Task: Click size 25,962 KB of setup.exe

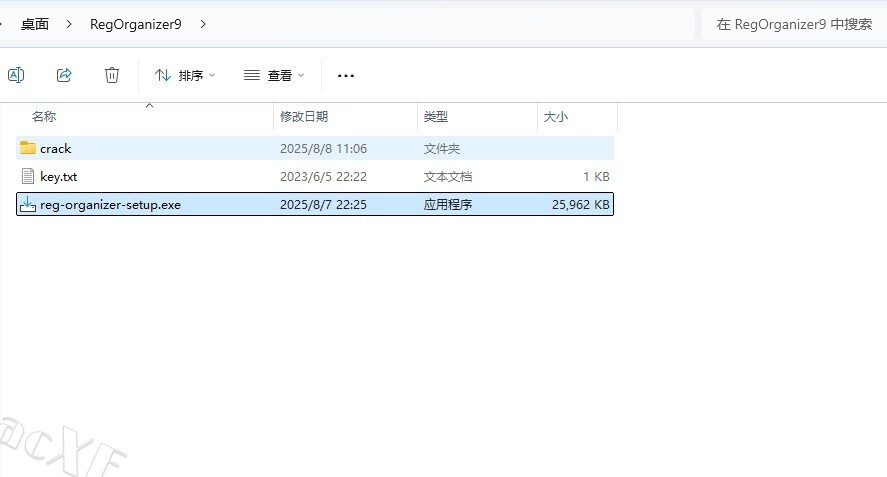Action: click(x=581, y=205)
